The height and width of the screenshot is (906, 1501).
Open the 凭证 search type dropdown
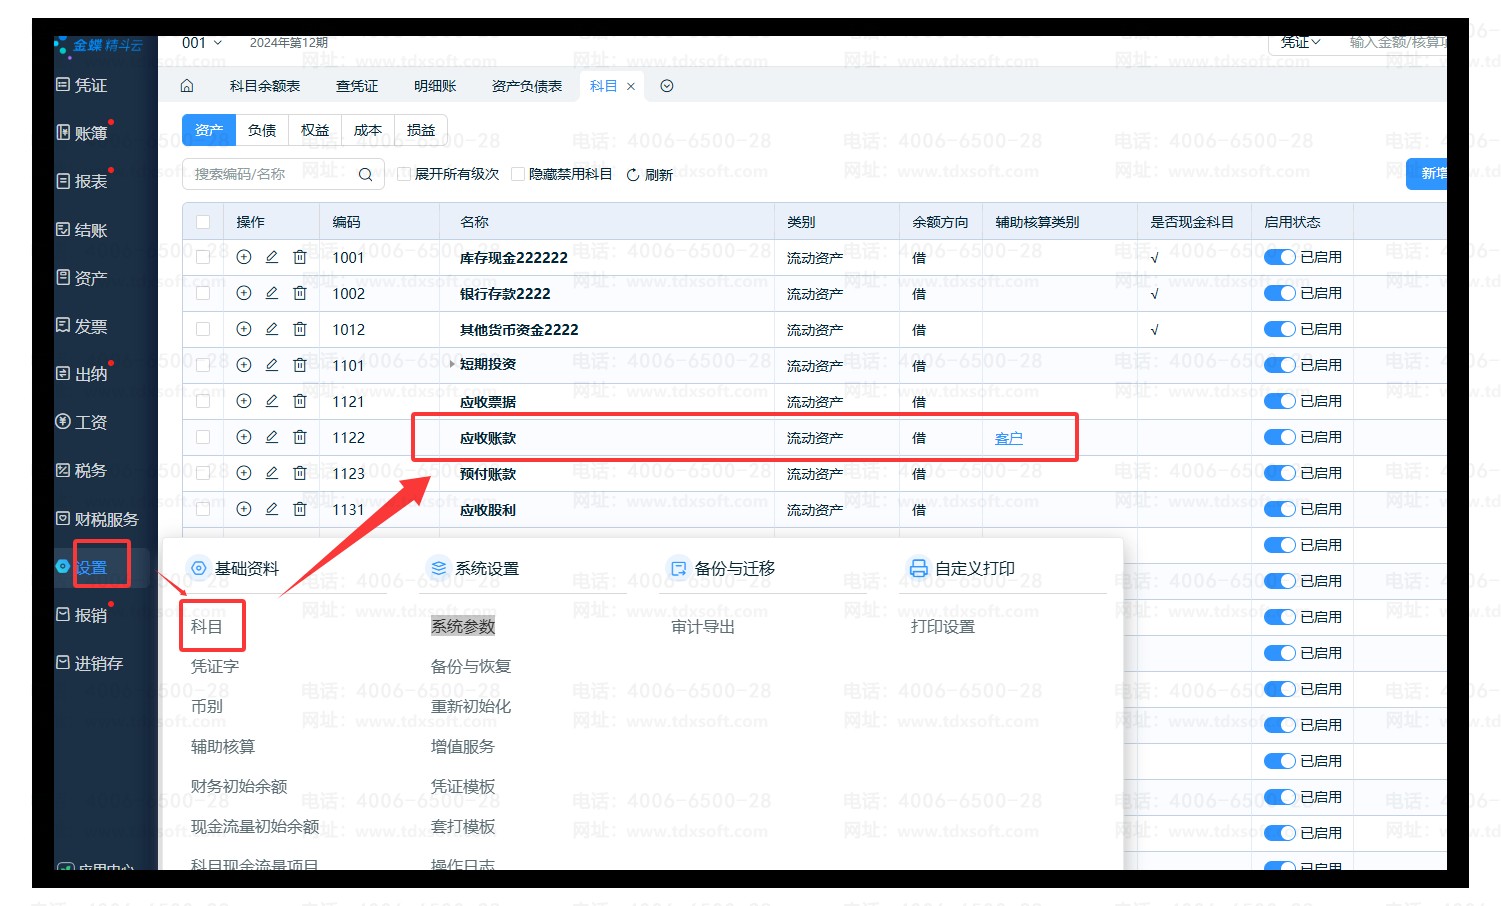coord(1300,42)
